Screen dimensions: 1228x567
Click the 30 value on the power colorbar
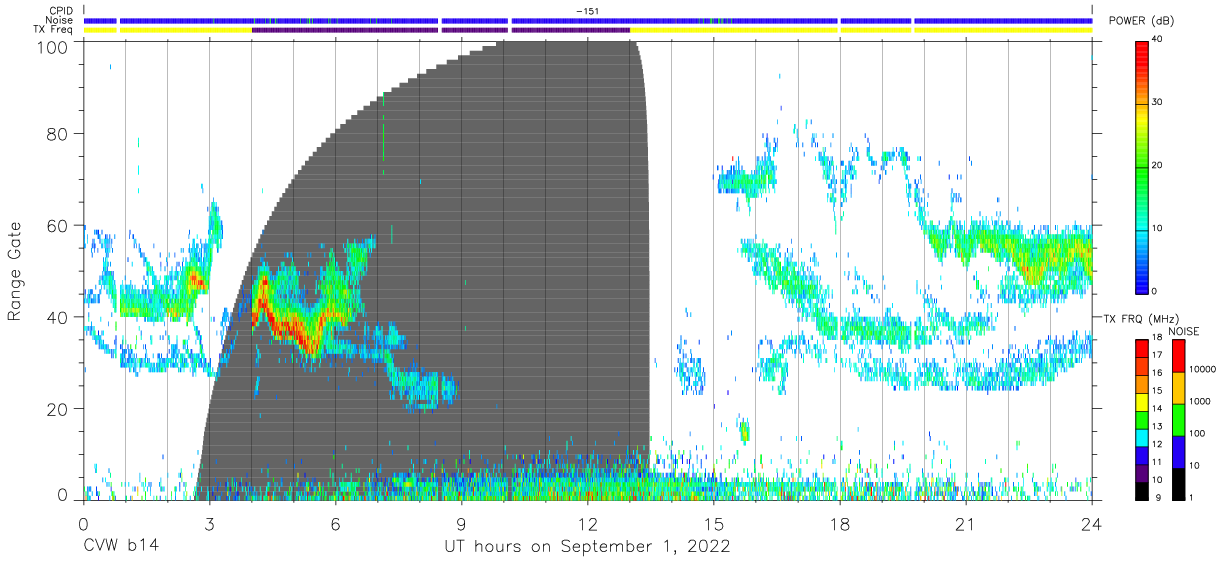pos(1158,103)
